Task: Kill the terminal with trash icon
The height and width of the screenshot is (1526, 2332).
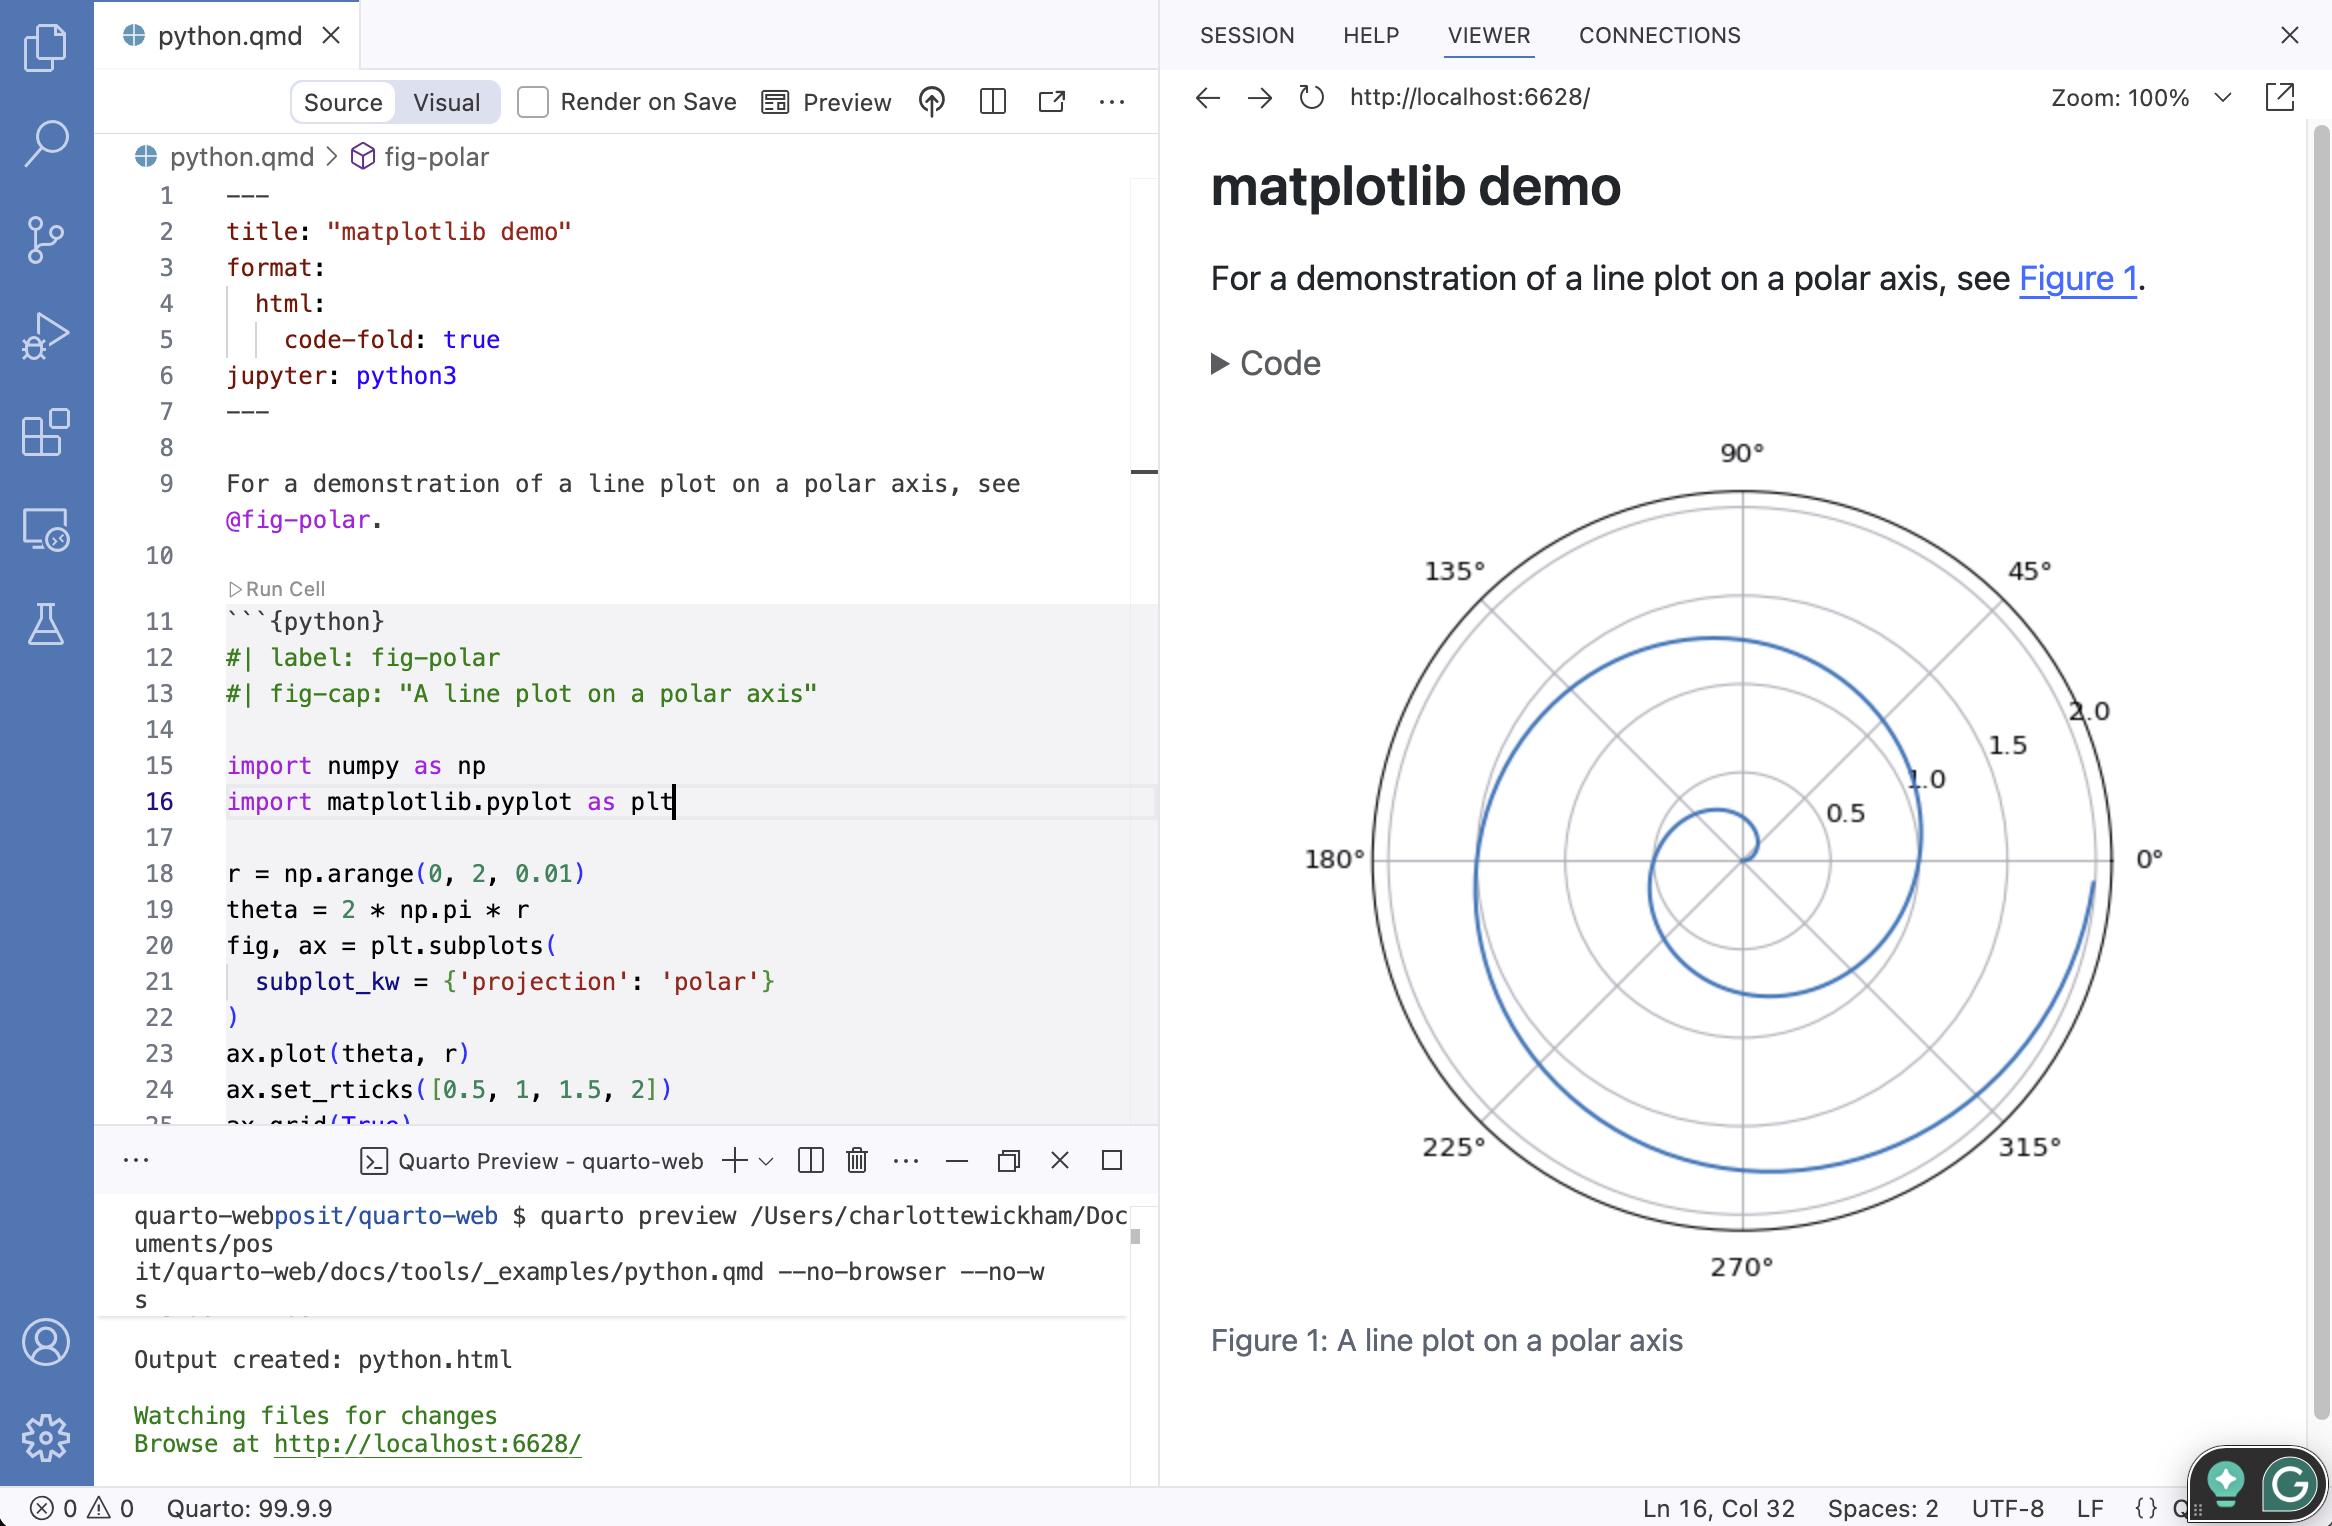Action: (857, 1161)
